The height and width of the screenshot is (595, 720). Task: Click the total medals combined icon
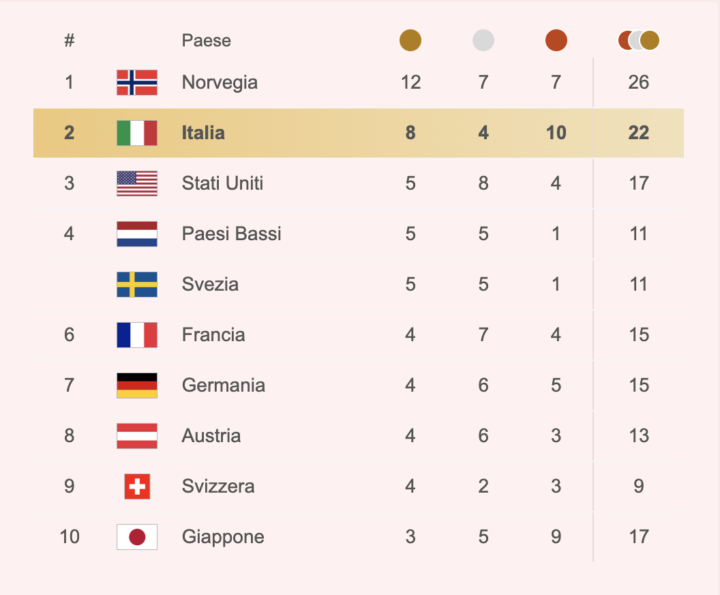point(639,41)
